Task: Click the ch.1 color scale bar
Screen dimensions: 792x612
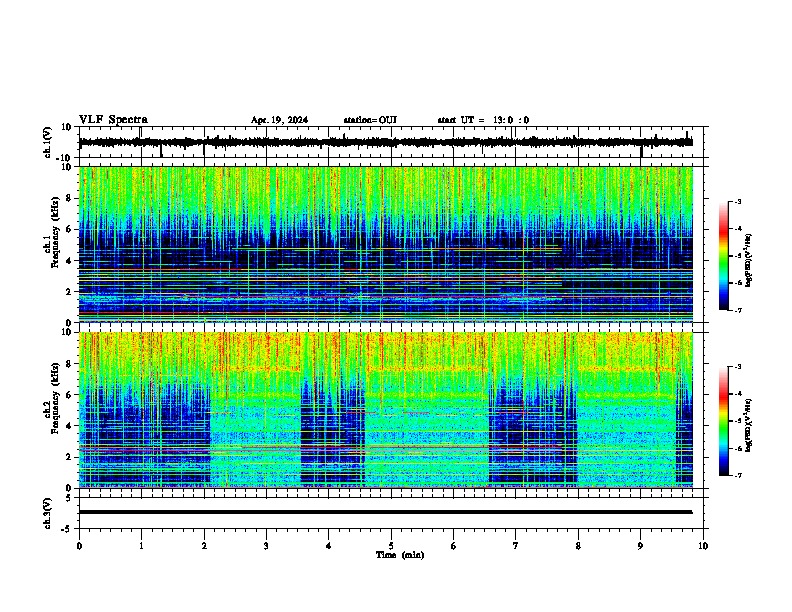Action: pos(723,256)
